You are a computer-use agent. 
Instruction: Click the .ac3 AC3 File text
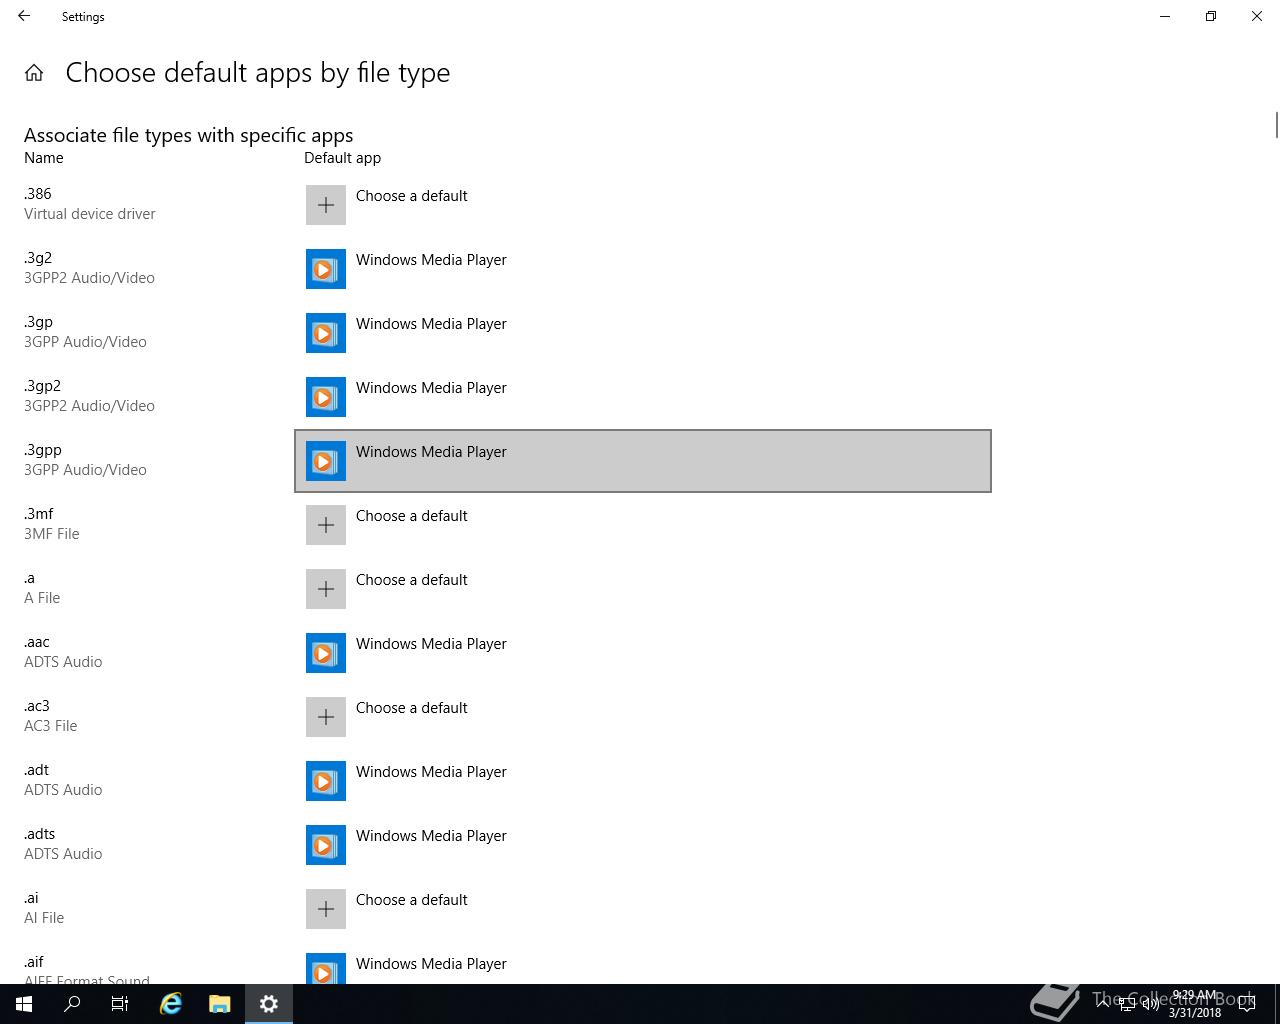point(51,716)
